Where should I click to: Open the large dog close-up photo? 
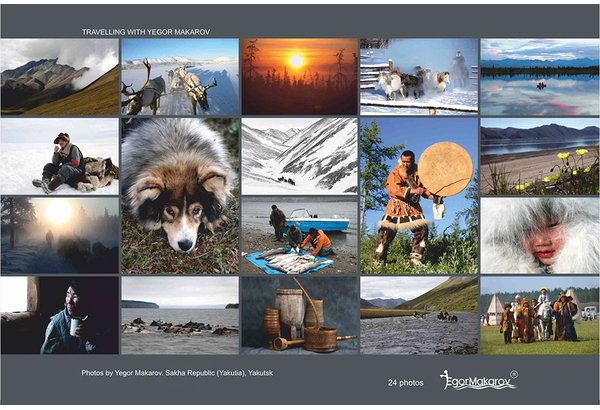(x=180, y=196)
